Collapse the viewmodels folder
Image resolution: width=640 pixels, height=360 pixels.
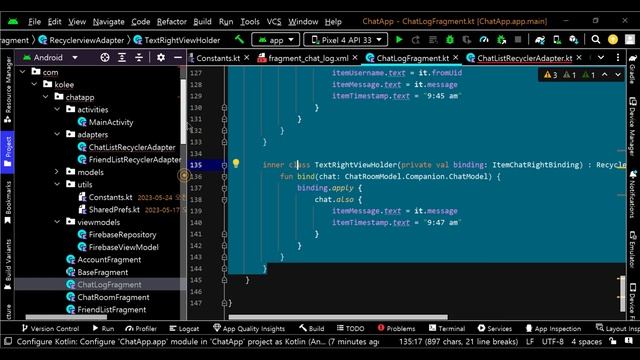[58, 222]
